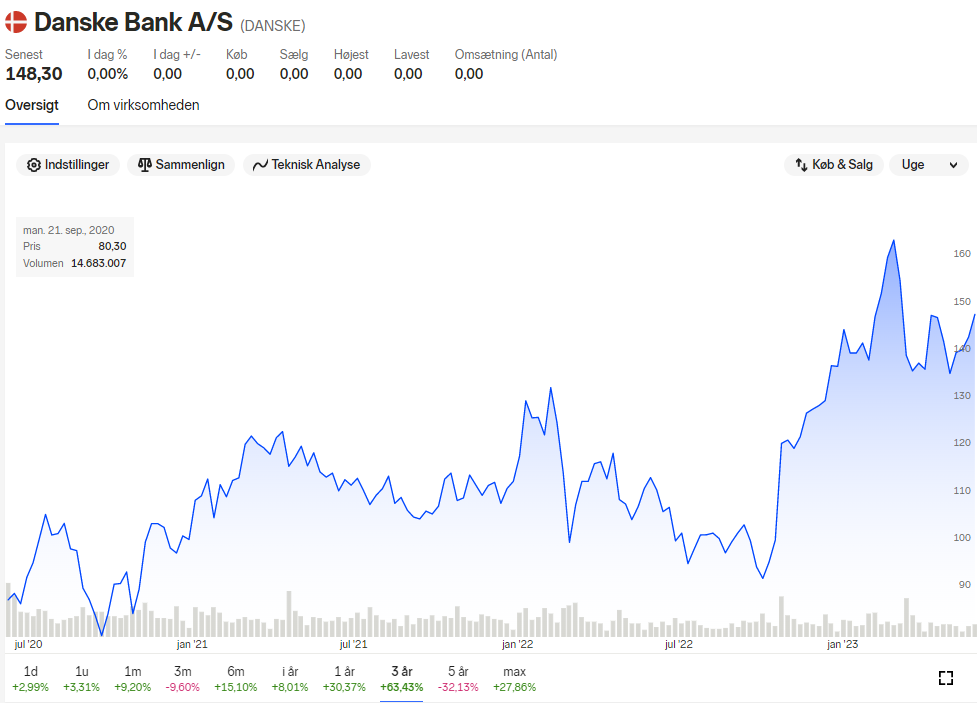Viewport: 977px width, 703px height.
Task: Click the 160 price axis label
Action: pos(962,254)
